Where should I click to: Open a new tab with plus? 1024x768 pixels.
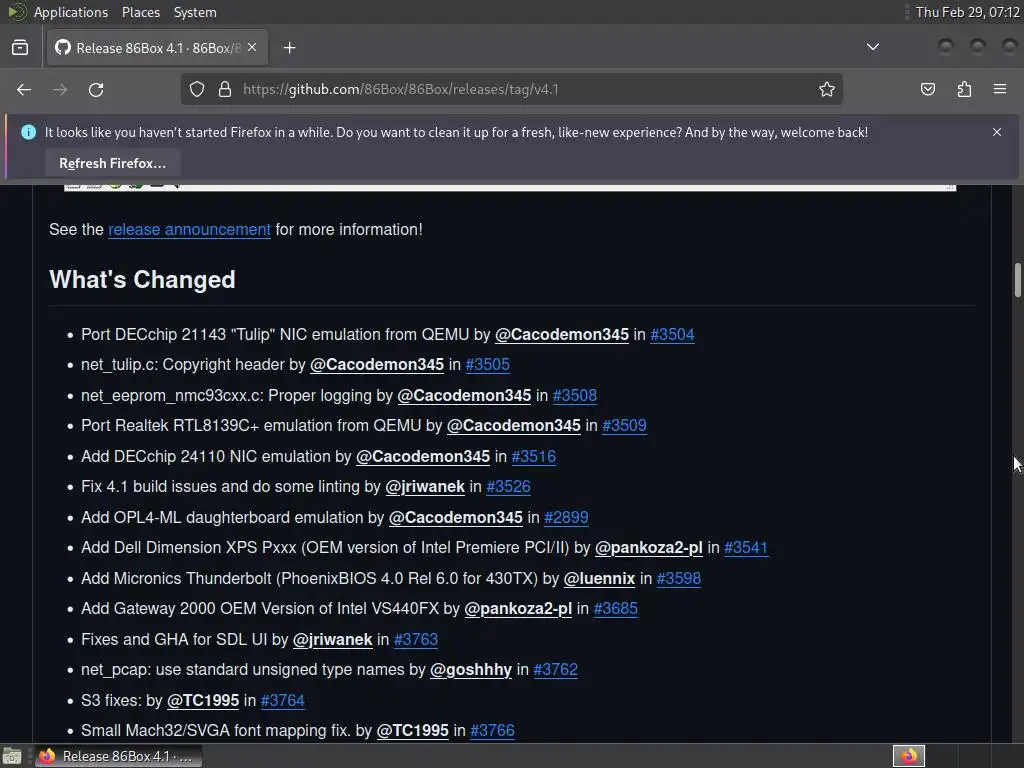click(x=290, y=48)
